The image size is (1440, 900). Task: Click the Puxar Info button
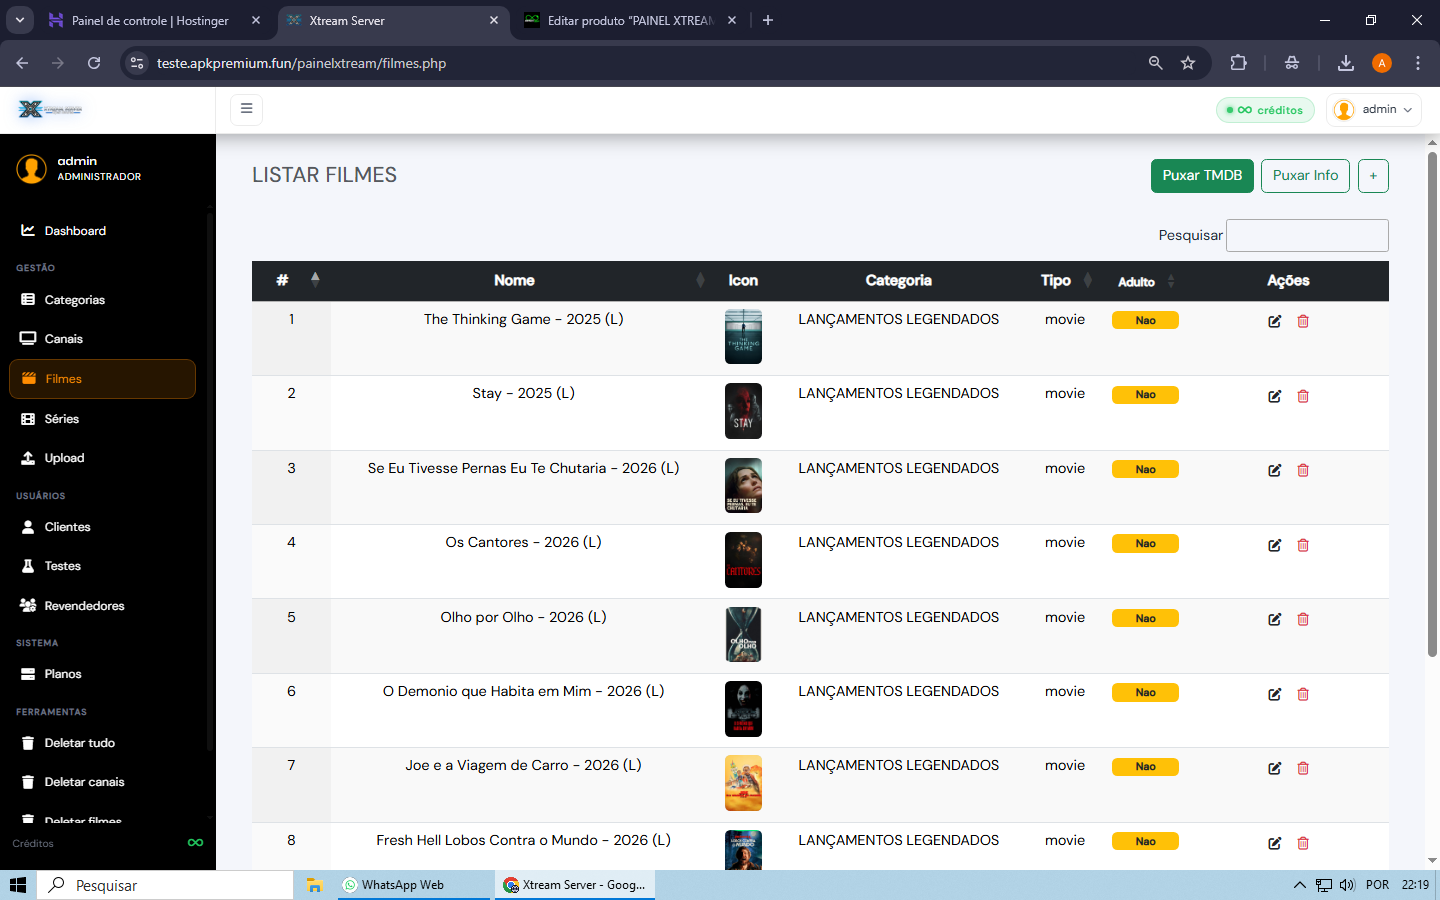1305,176
